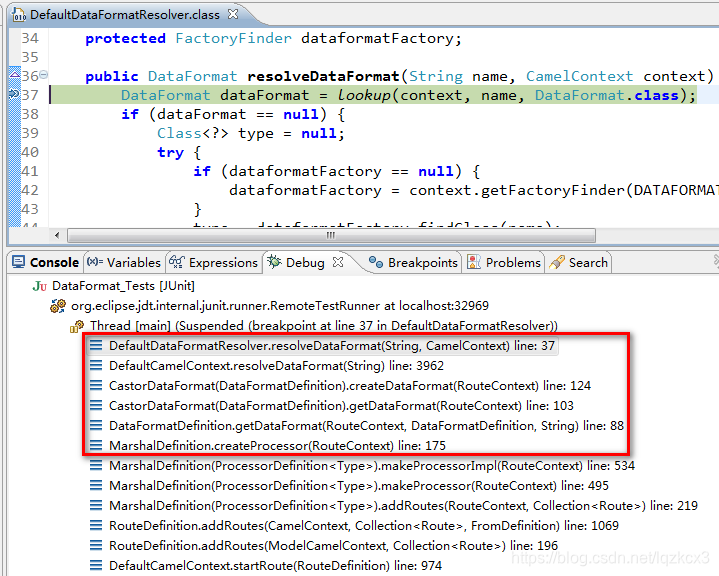The image size is (719, 576).
Task: Click the Search flashlight icon
Action: coord(557,262)
